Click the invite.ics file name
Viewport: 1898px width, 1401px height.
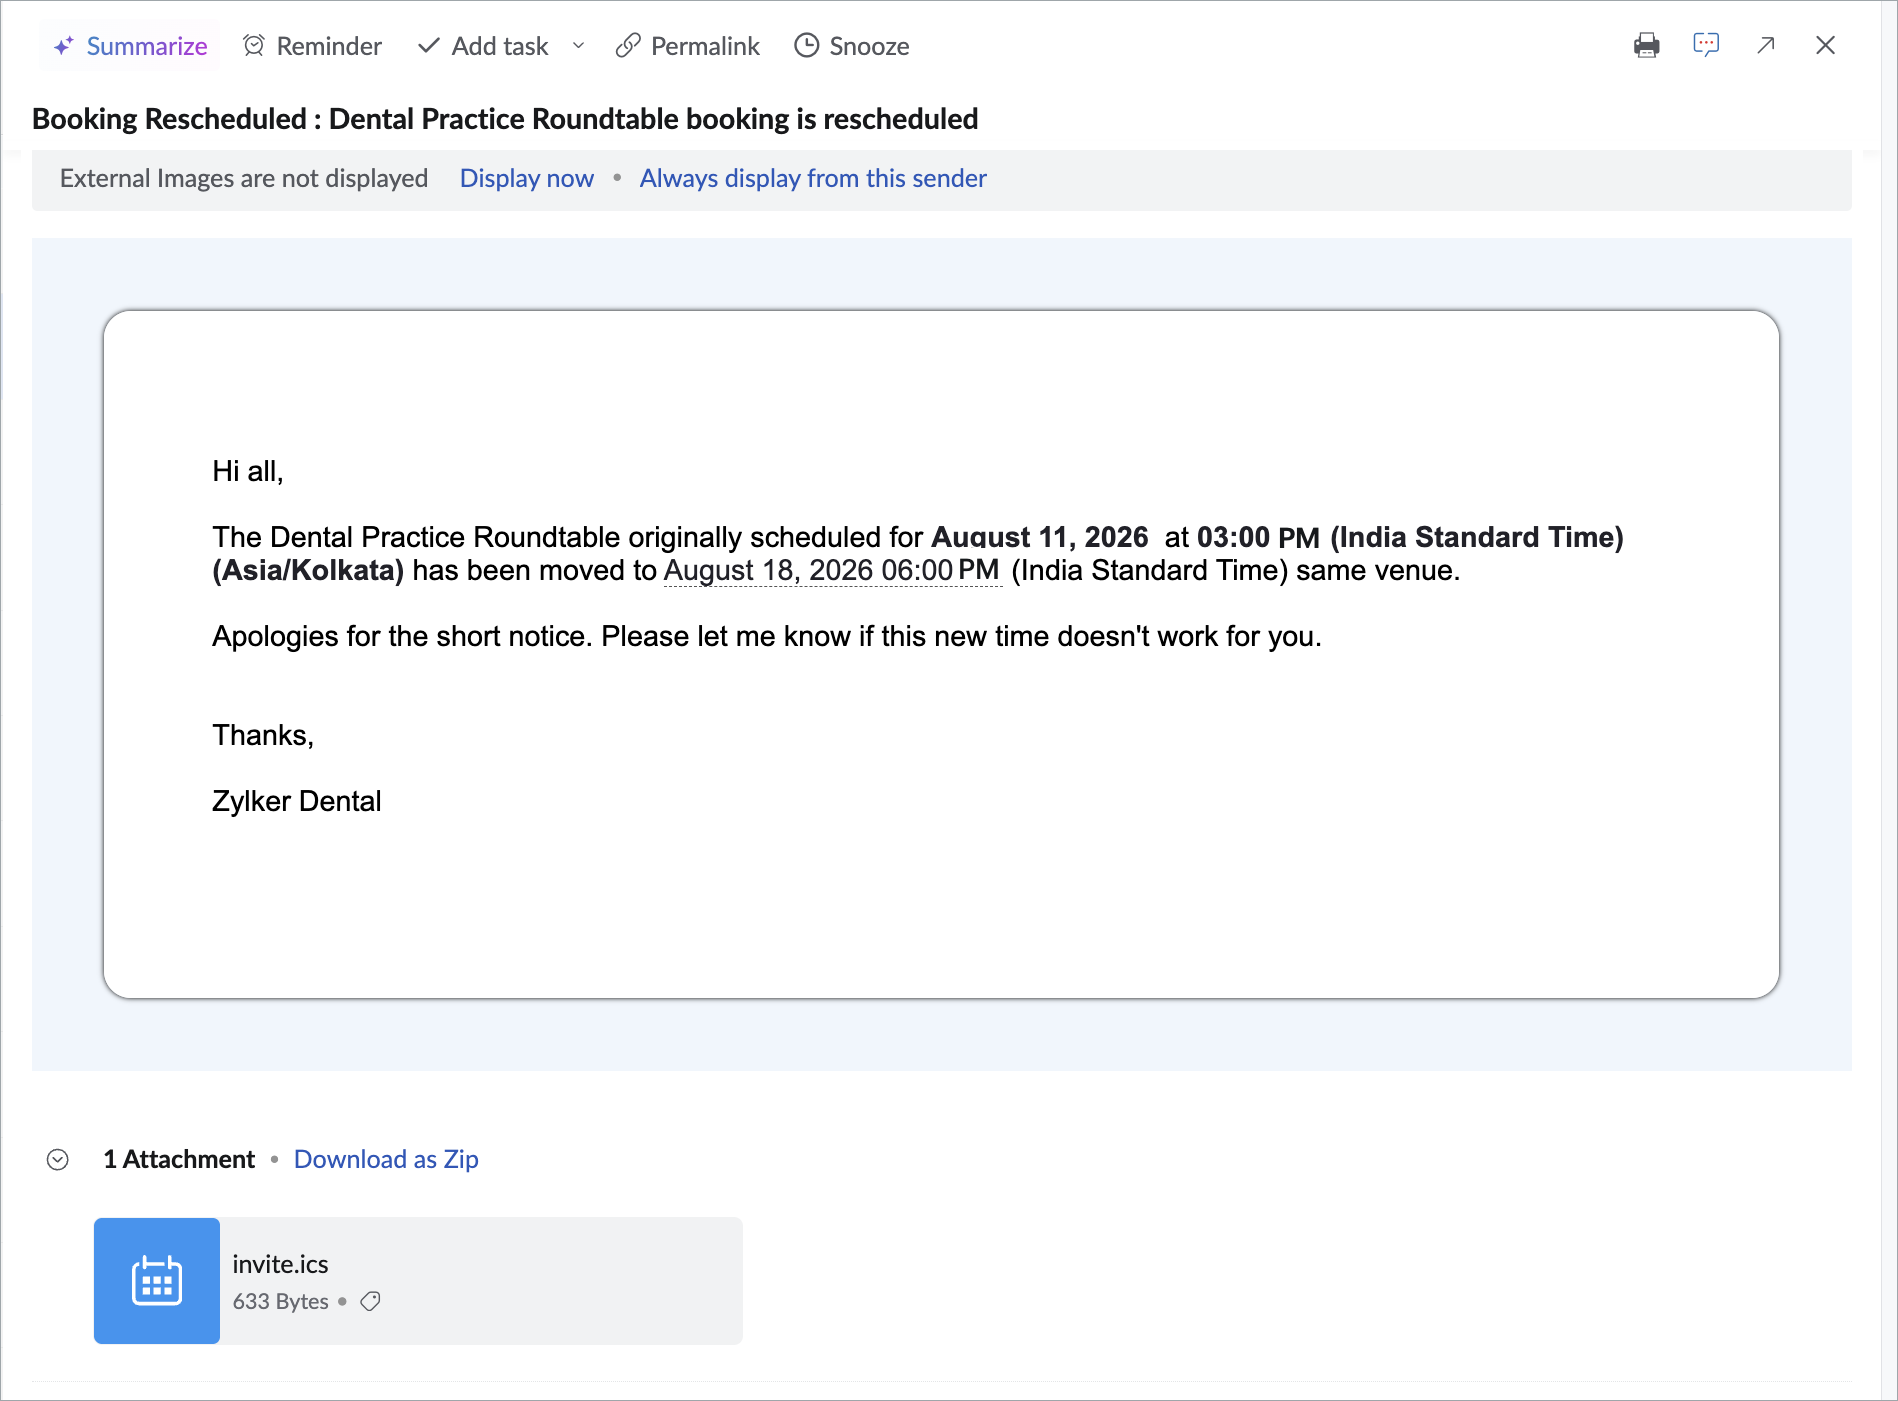[x=280, y=1264]
